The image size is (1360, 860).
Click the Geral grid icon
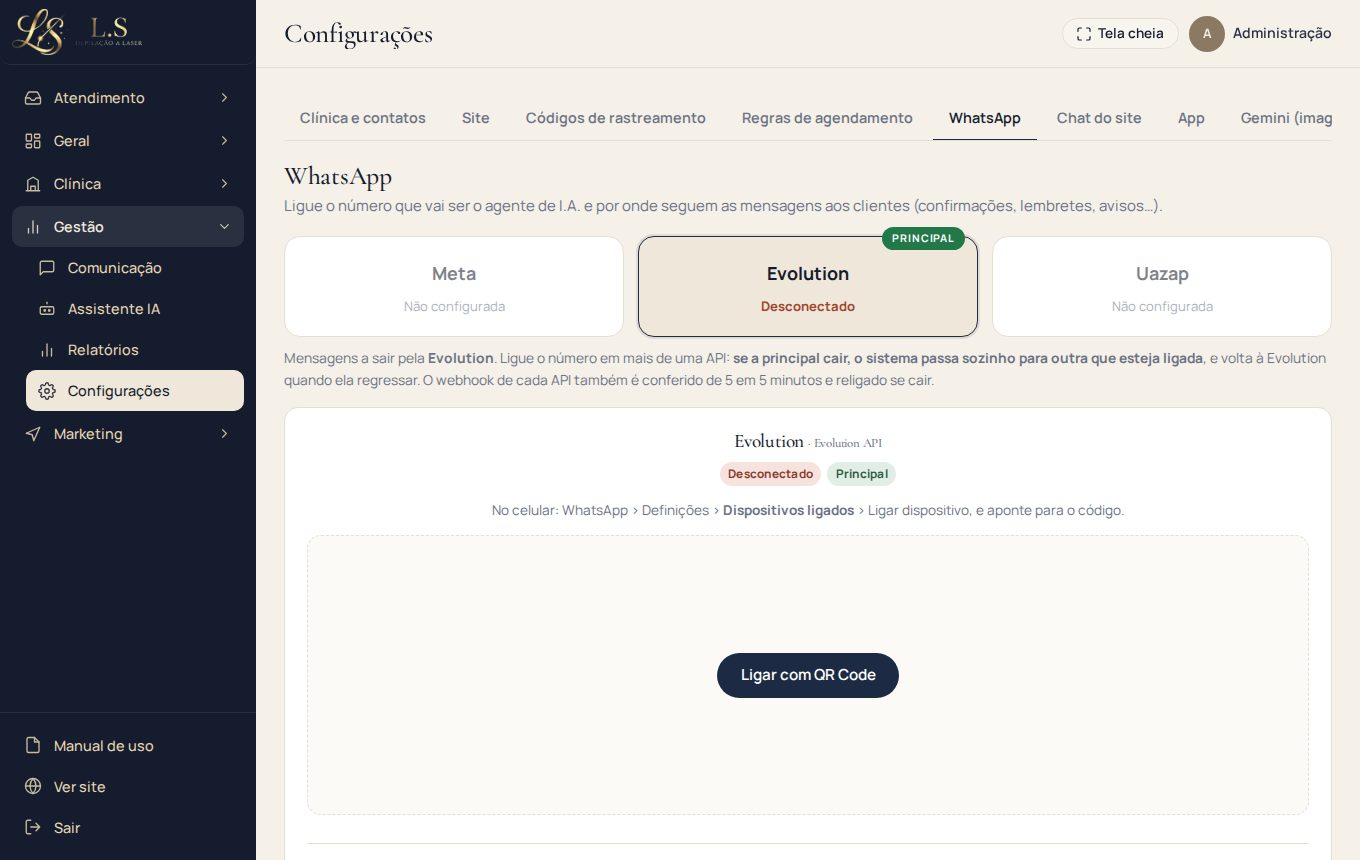click(33, 141)
